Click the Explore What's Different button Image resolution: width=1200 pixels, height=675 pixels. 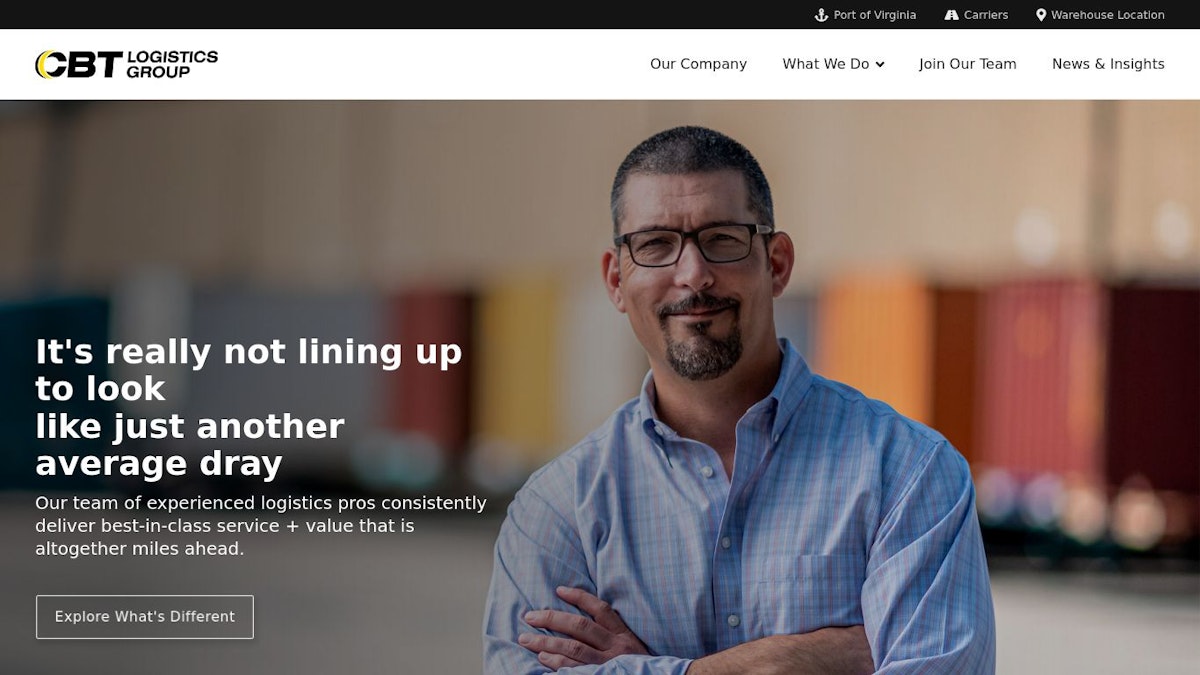(145, 617)
